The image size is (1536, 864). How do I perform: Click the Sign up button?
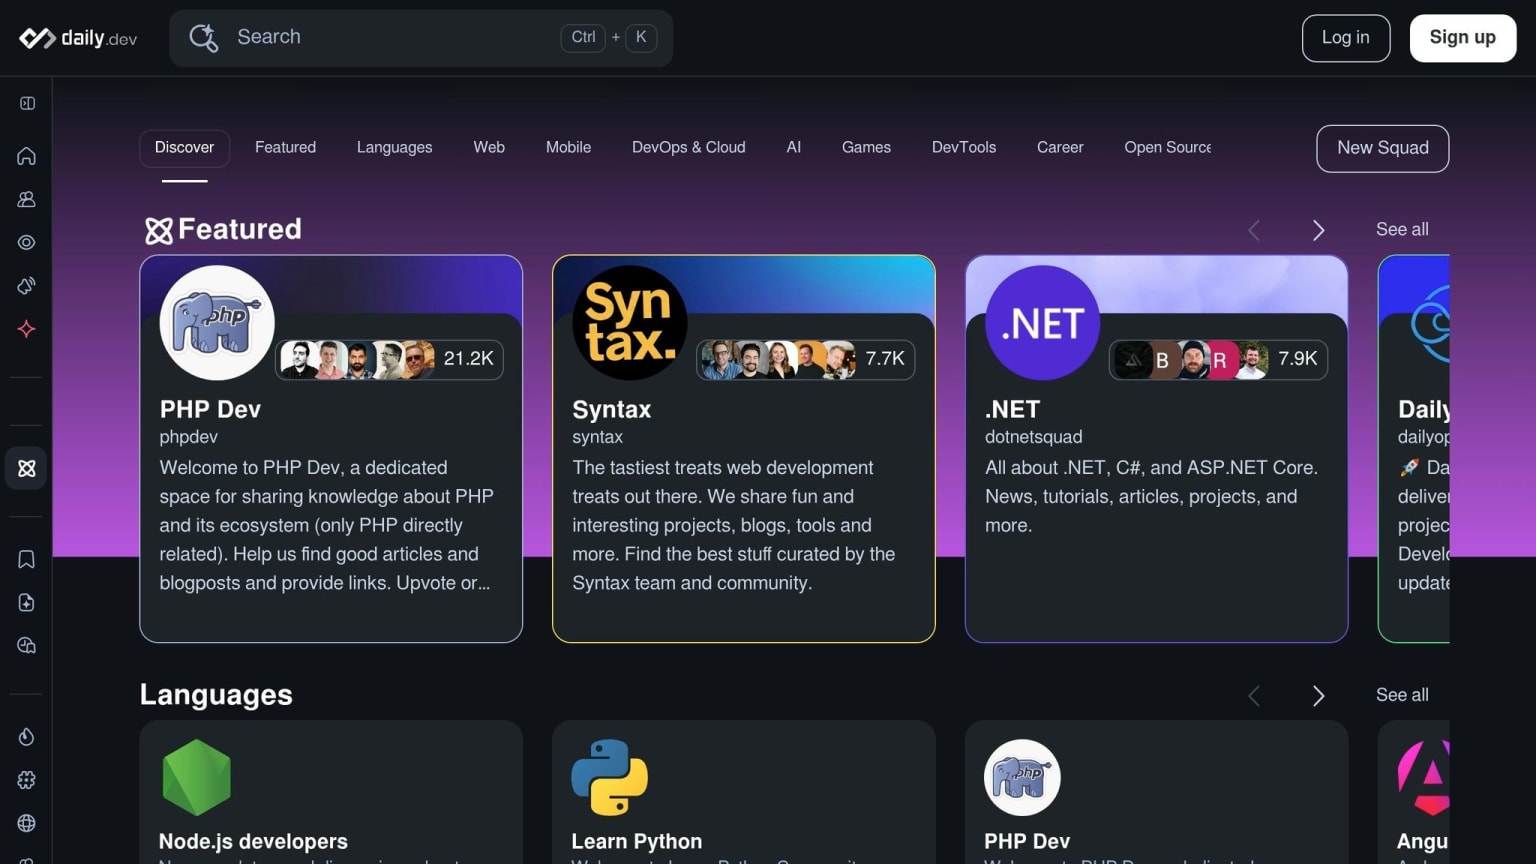click(x=1462, y=38)
